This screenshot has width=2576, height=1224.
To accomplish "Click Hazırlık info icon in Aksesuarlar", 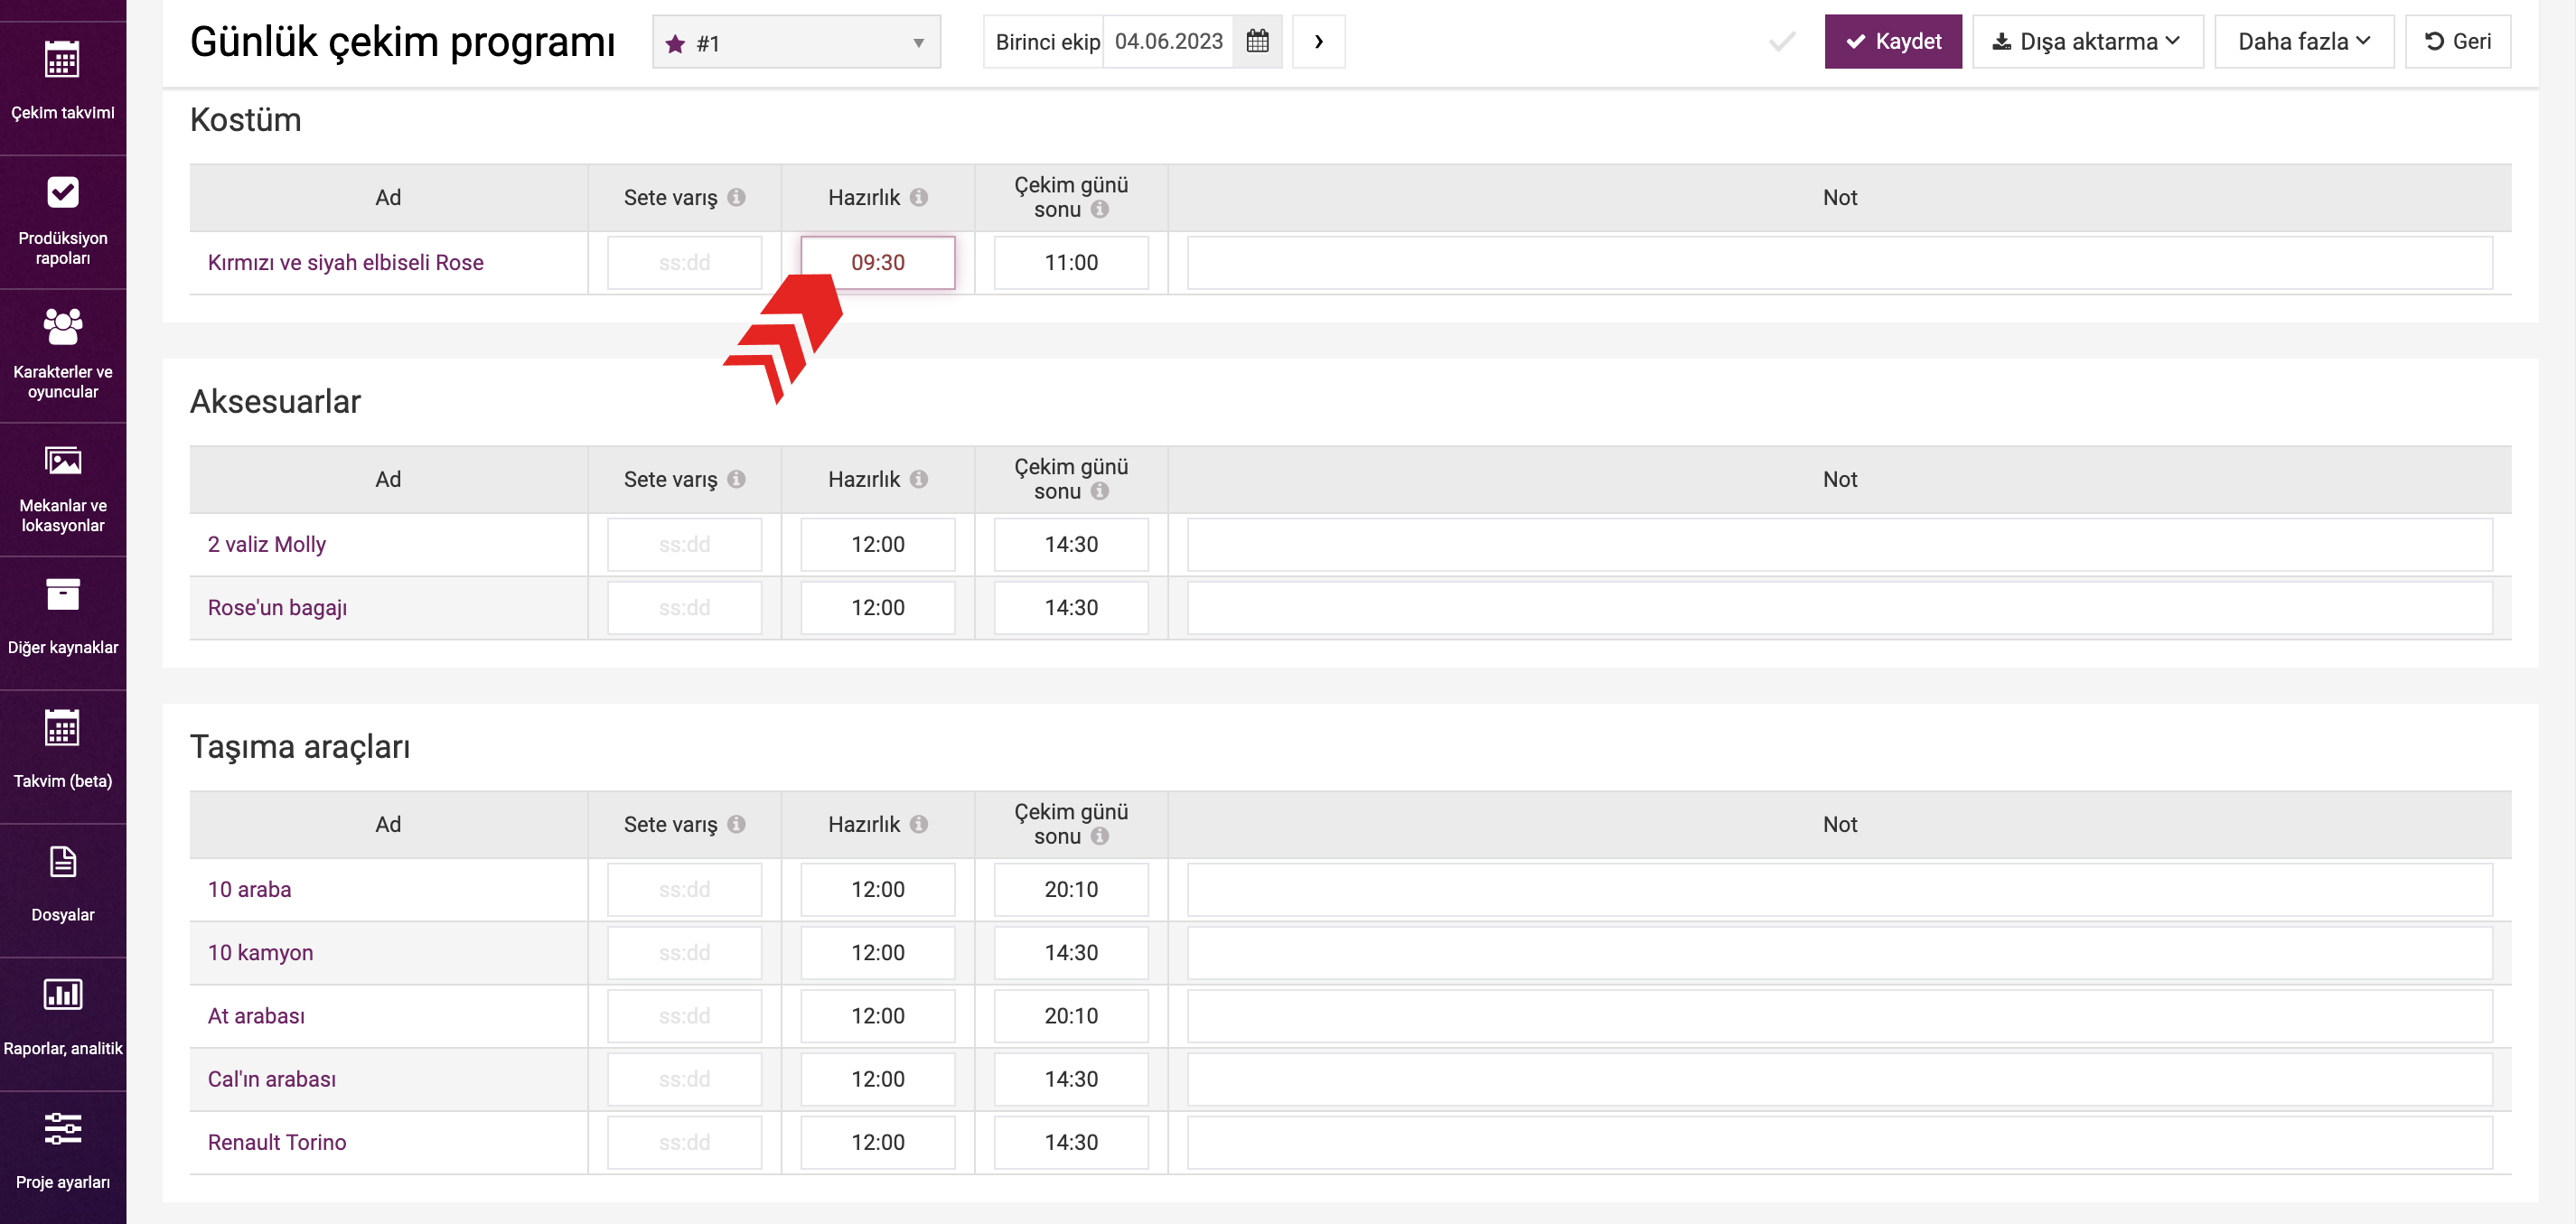I will 918,479.
